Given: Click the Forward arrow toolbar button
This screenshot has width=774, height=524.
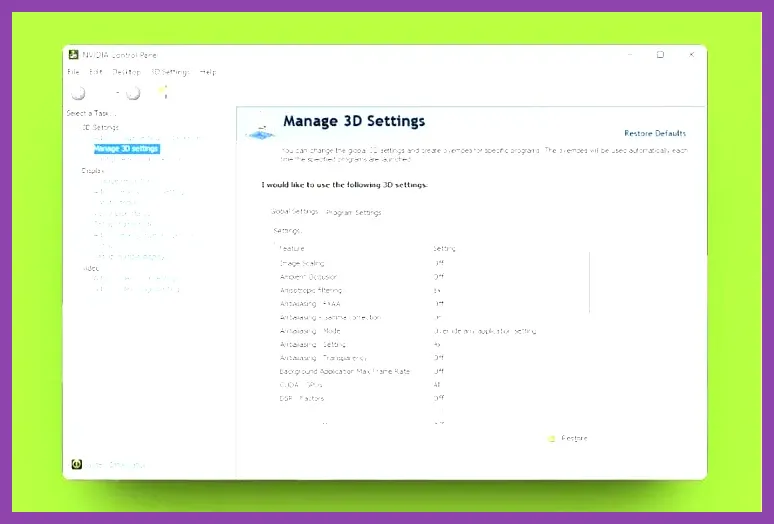Looking at the screenshot, I should pos(133,93).
